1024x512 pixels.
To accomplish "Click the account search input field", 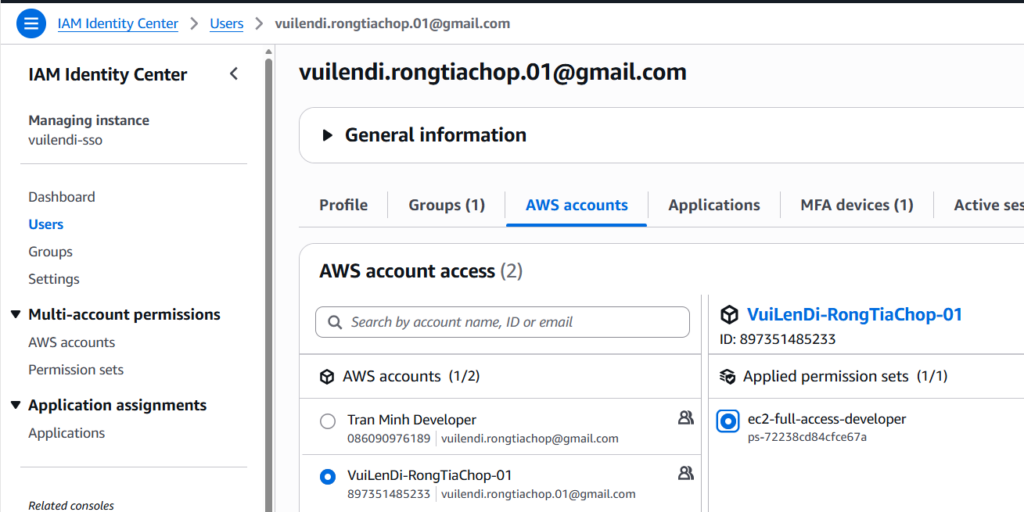I will [502, 322].
